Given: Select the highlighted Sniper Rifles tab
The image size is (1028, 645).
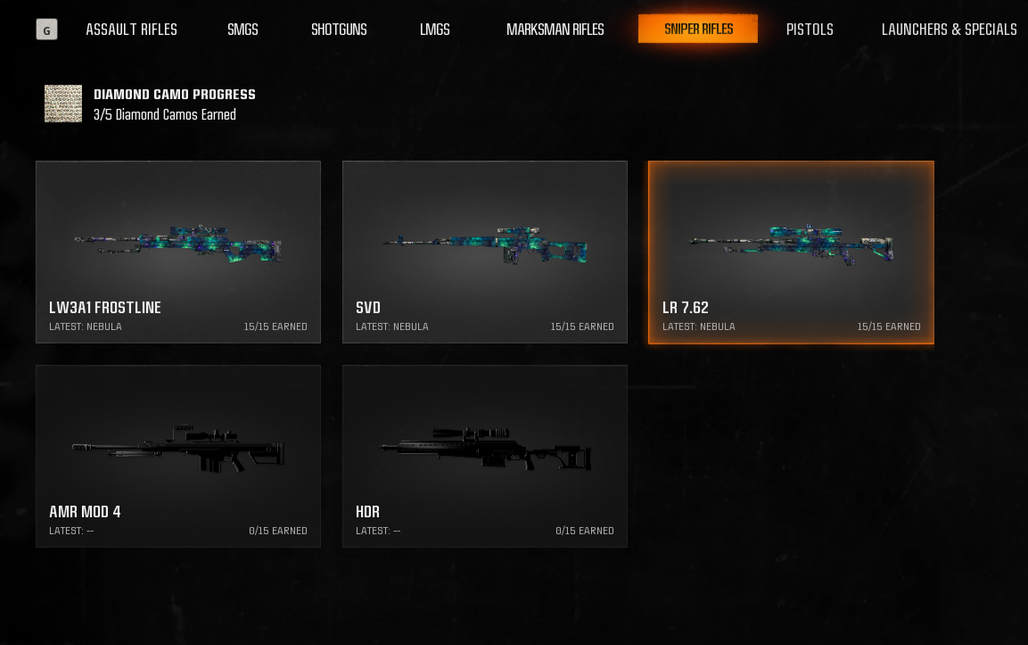Looking at the screenshot, I should point(698,29).
